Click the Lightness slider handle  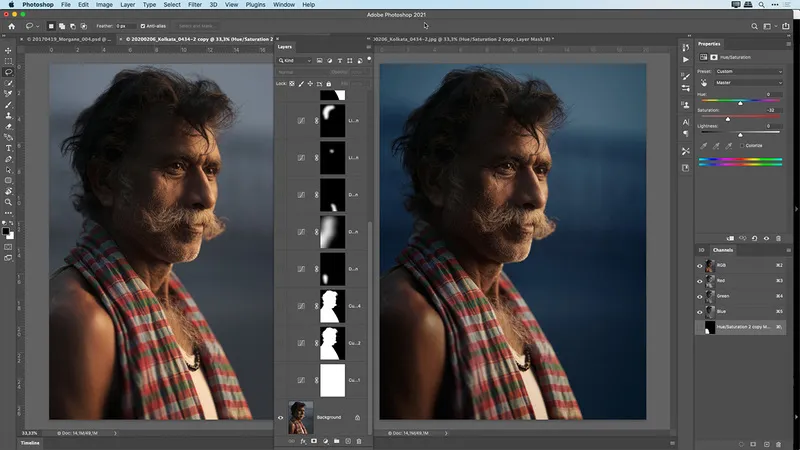740,135
